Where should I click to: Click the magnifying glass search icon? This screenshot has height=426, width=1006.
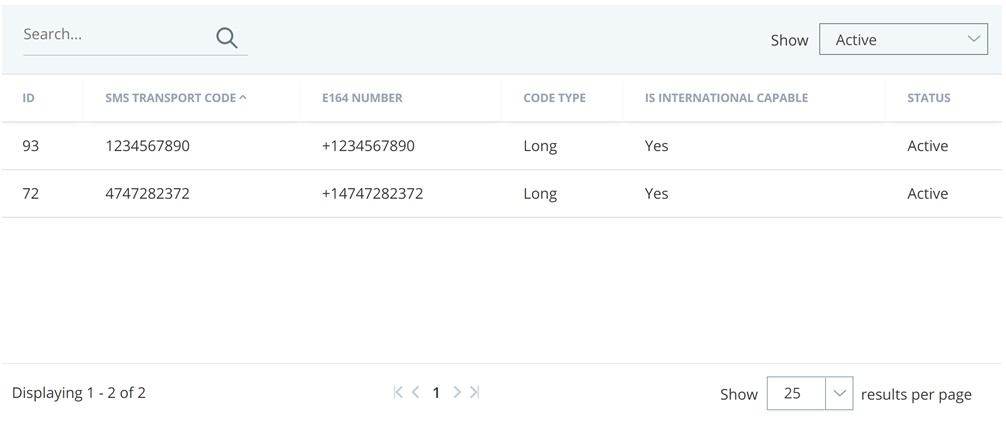click(x=226, y=38)
